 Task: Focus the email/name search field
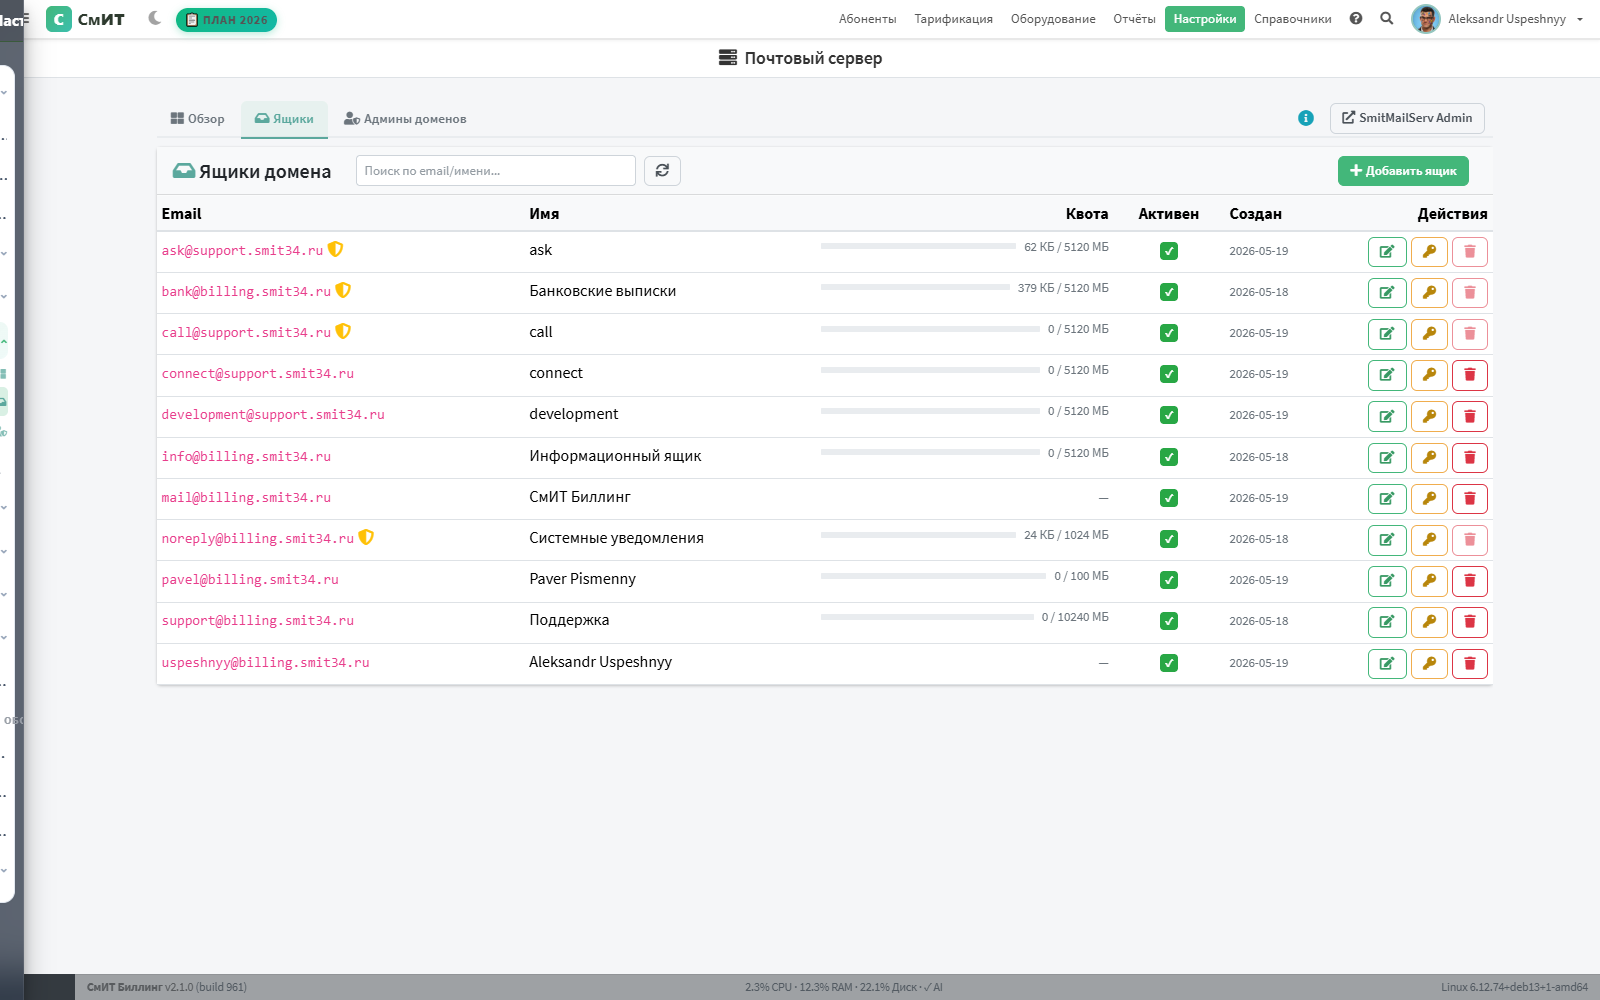(x=496, y=171)
